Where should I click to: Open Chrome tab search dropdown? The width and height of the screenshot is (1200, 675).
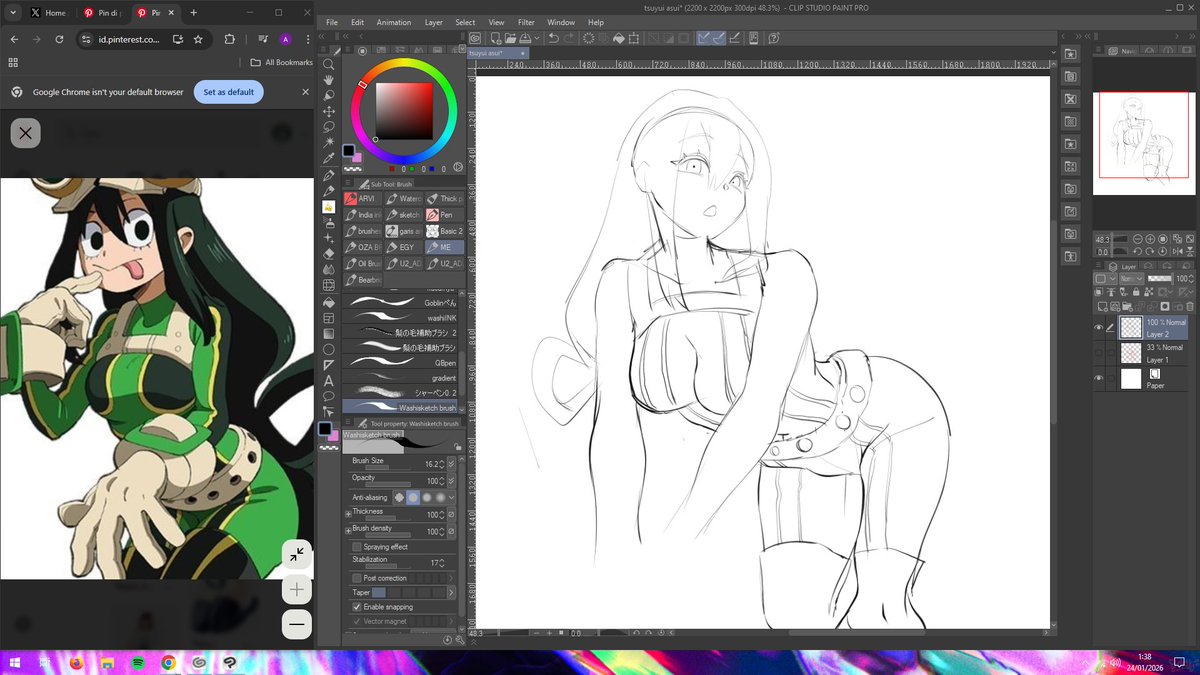[x=13, y=12]
